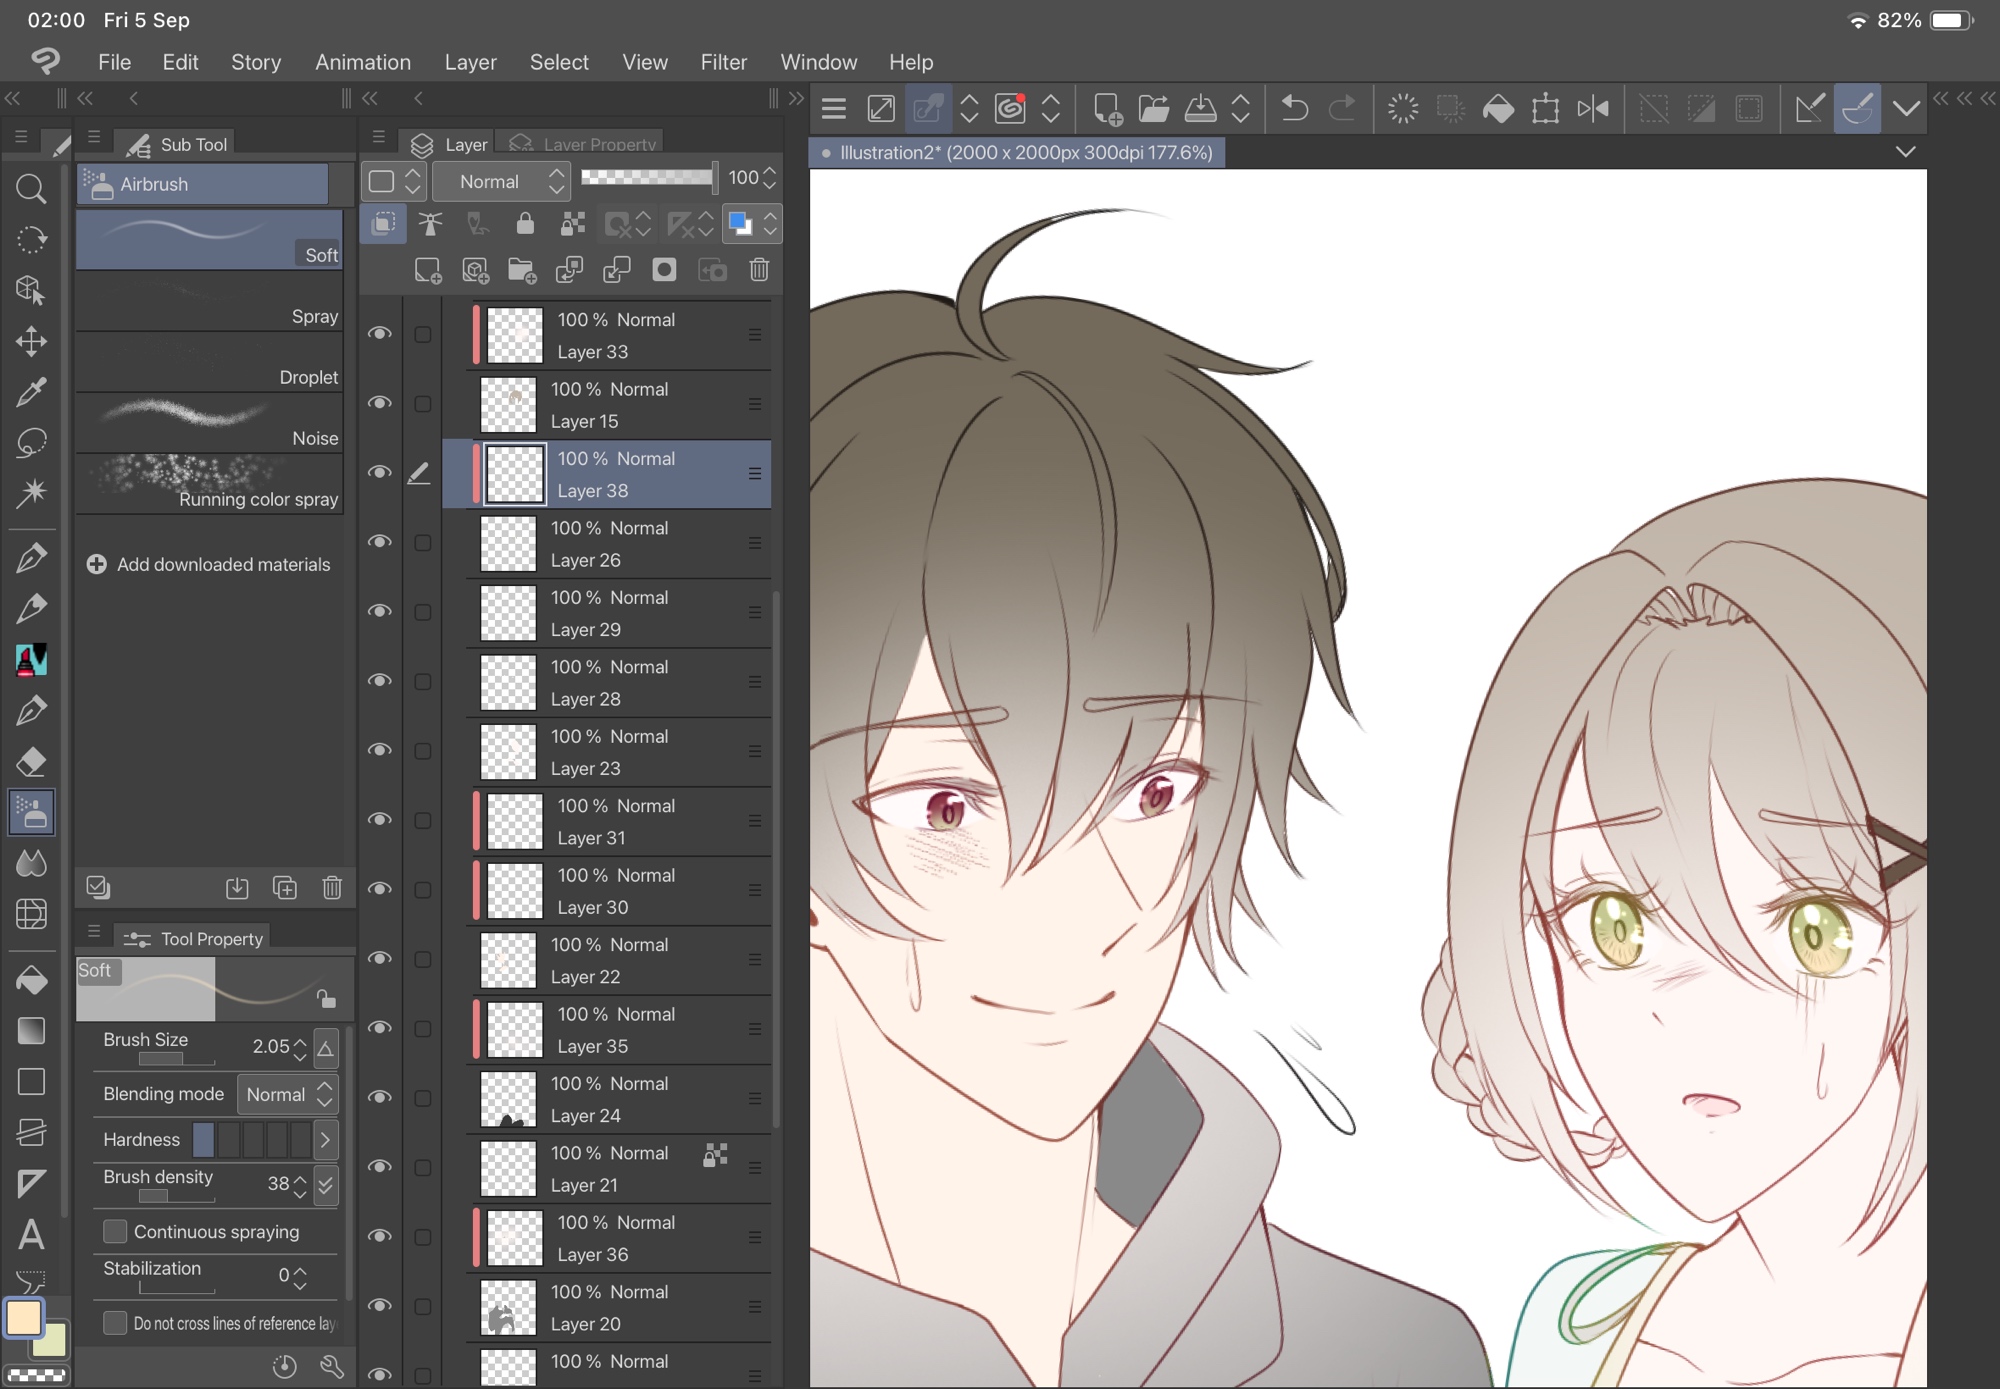Create new raster layer icon
This screenshot has height=1389, width=2000.
coord(428,270)
